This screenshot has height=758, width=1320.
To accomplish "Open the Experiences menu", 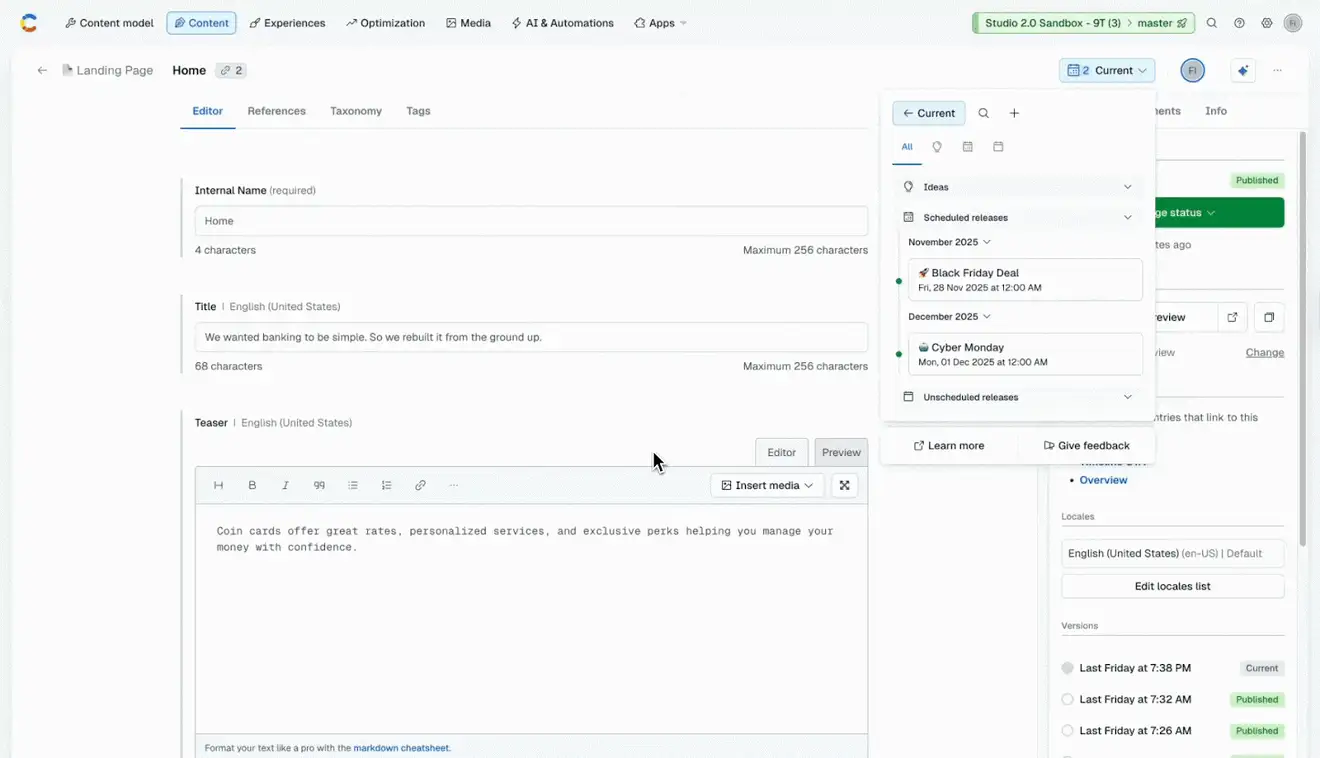I will (287, 23).
